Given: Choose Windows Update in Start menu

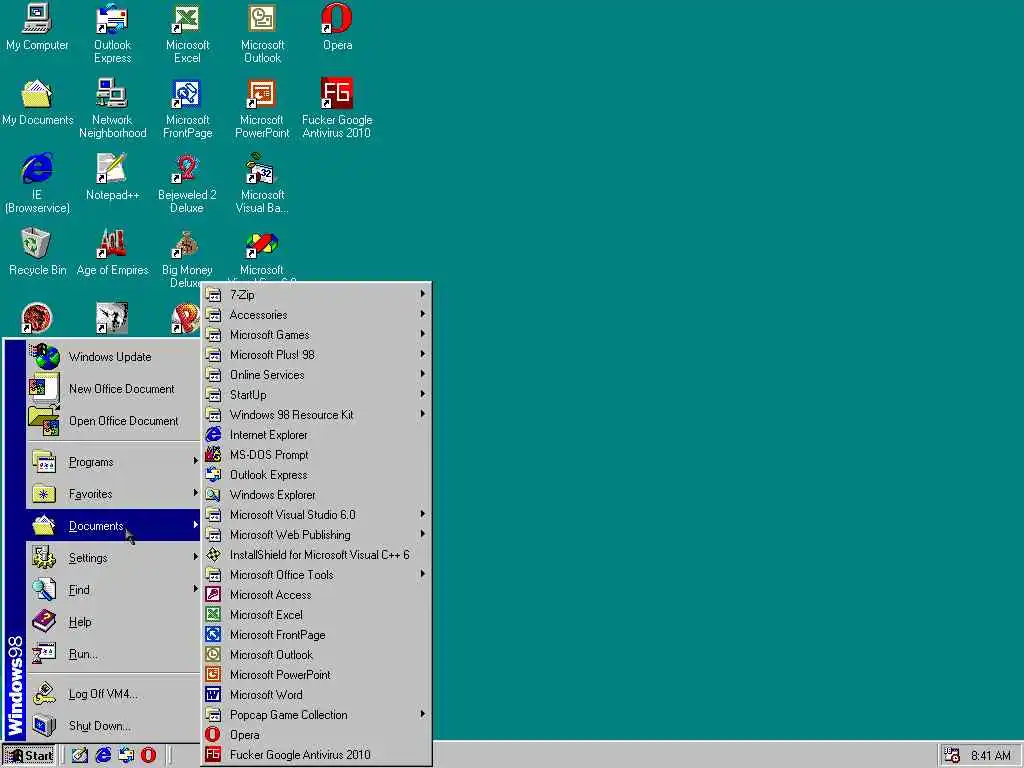Looking at the screenshot, I should tap(113, 357).
